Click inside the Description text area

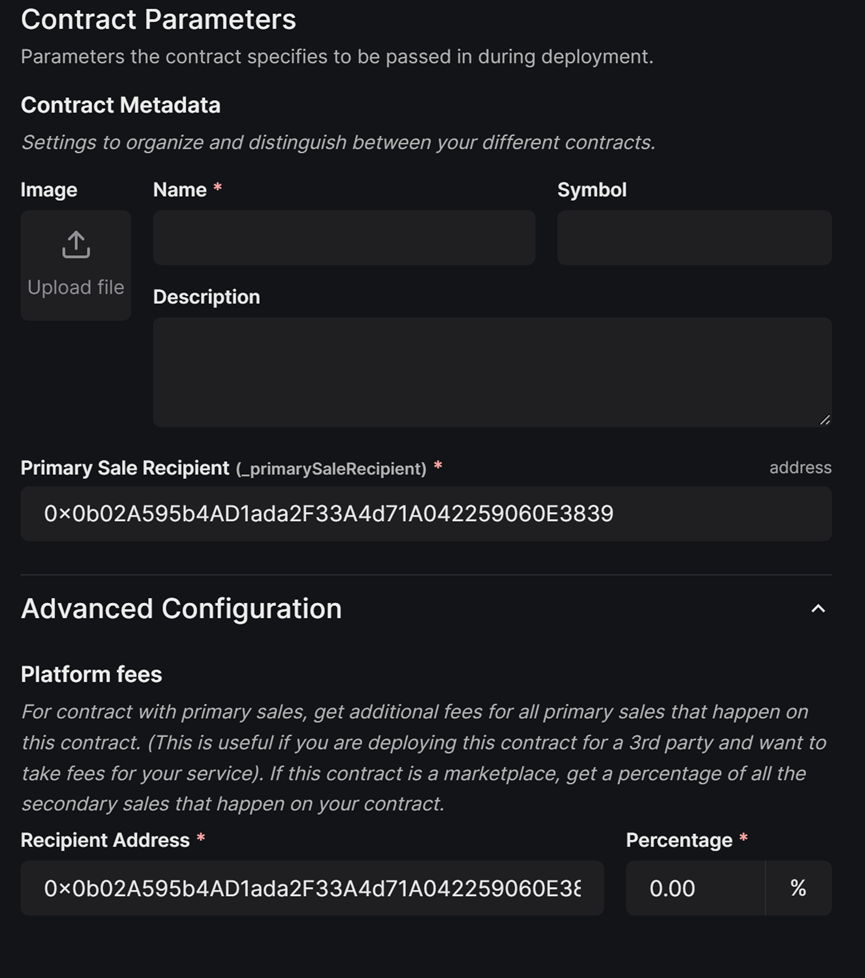(x=492, y=372)
